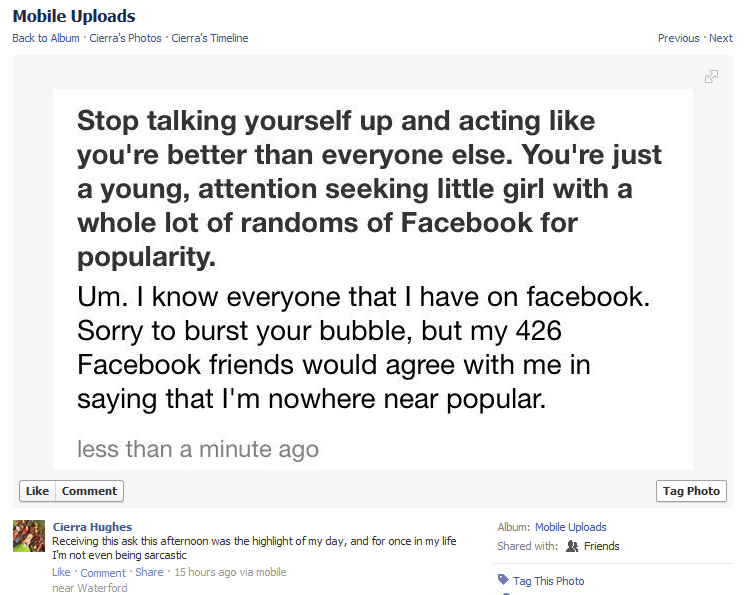The image size is (747, 595).
Task: Go to the Previous photo
Action: point(678,38)
